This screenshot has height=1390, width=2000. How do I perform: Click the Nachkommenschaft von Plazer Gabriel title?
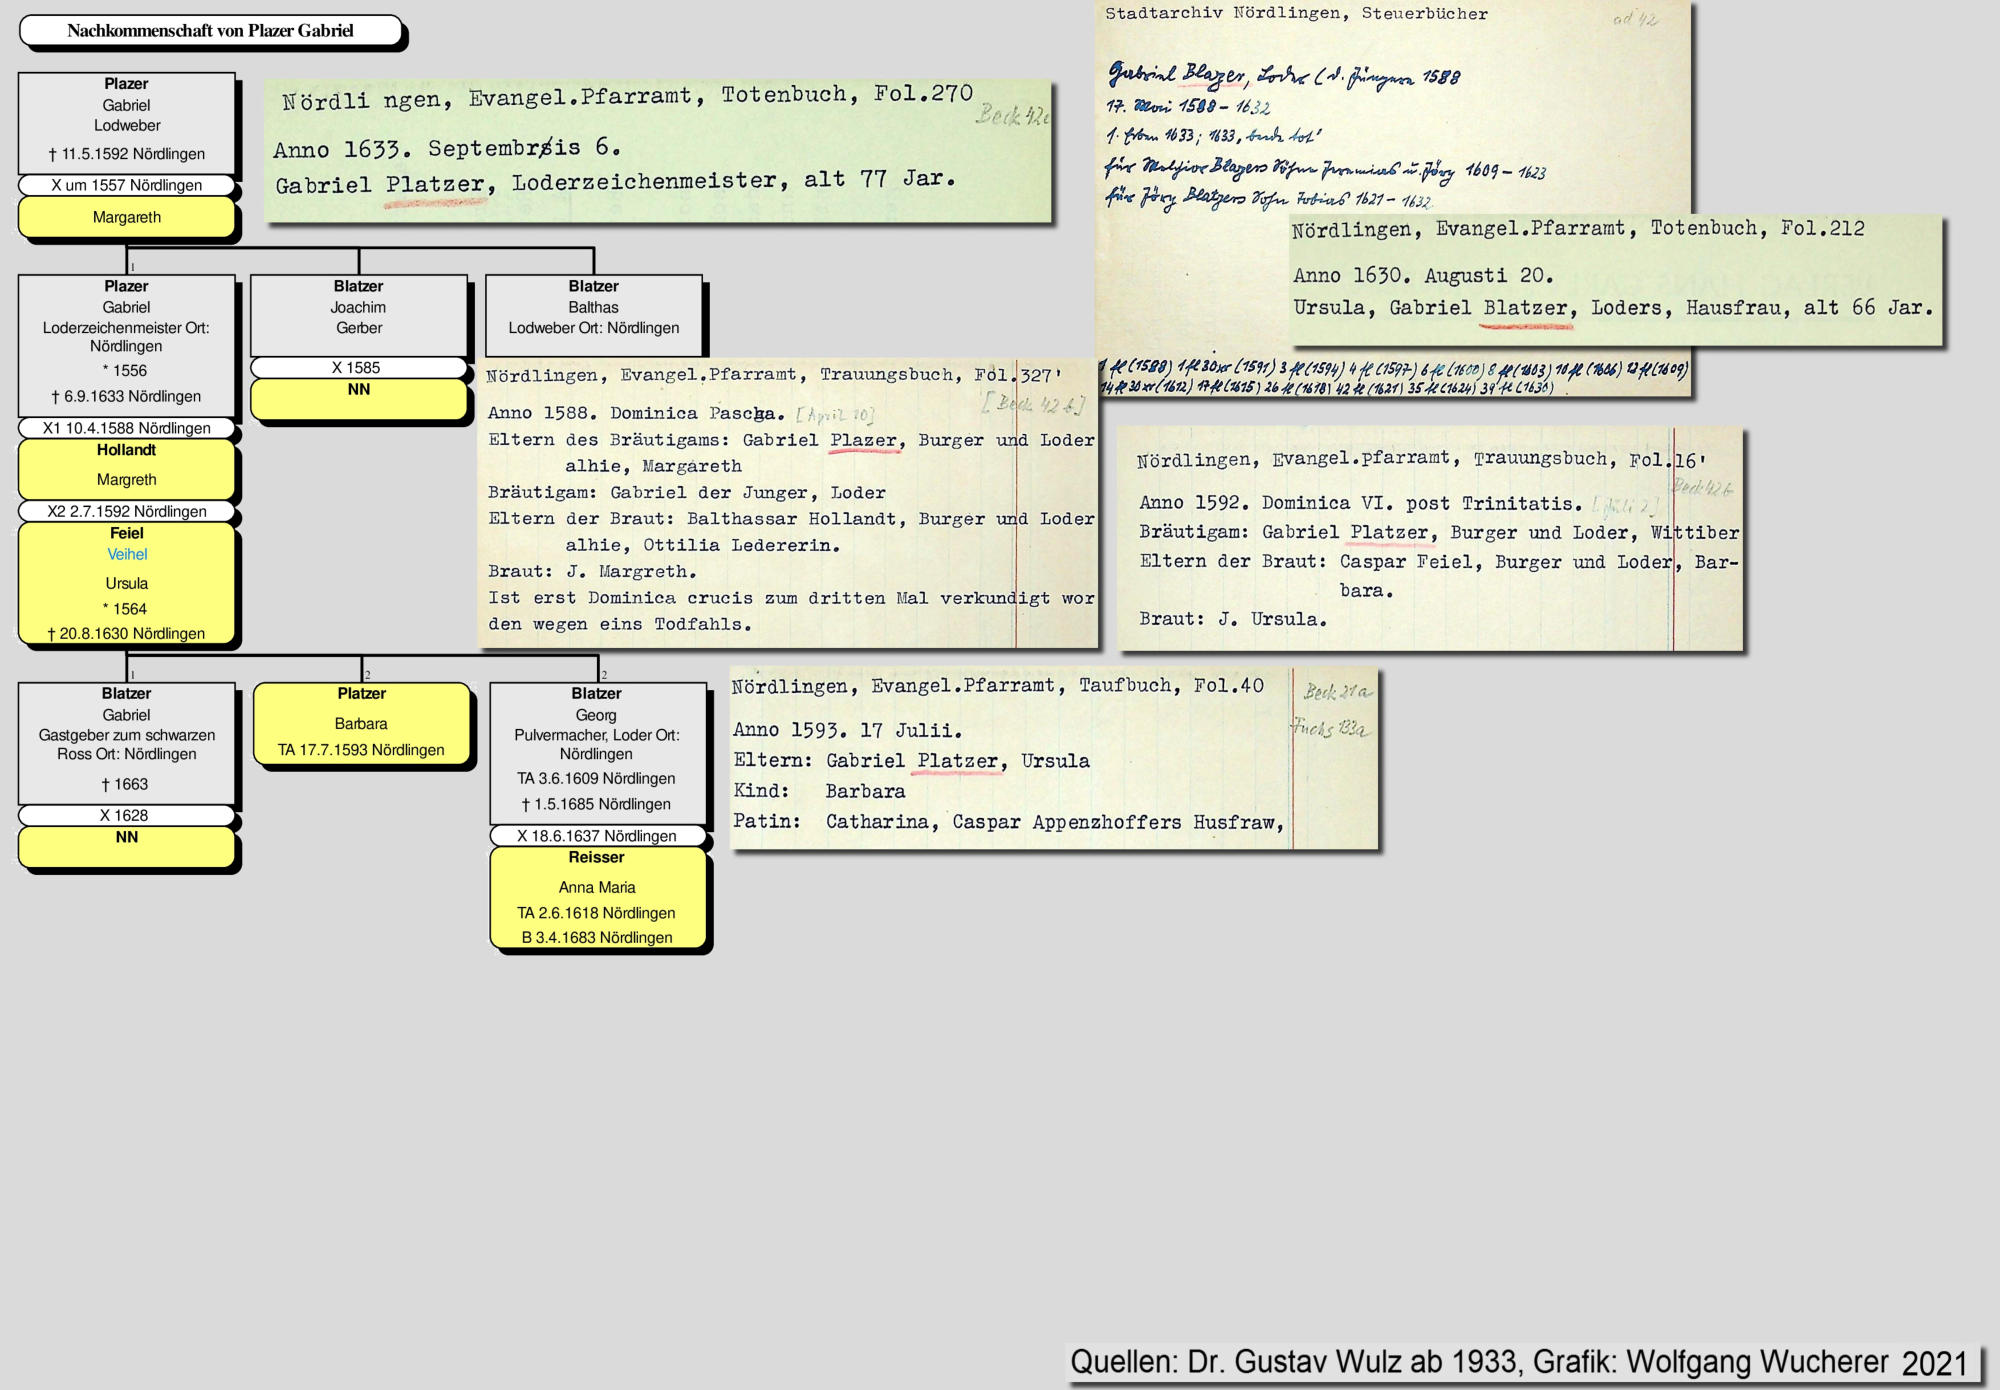click(x=210, y=31)
